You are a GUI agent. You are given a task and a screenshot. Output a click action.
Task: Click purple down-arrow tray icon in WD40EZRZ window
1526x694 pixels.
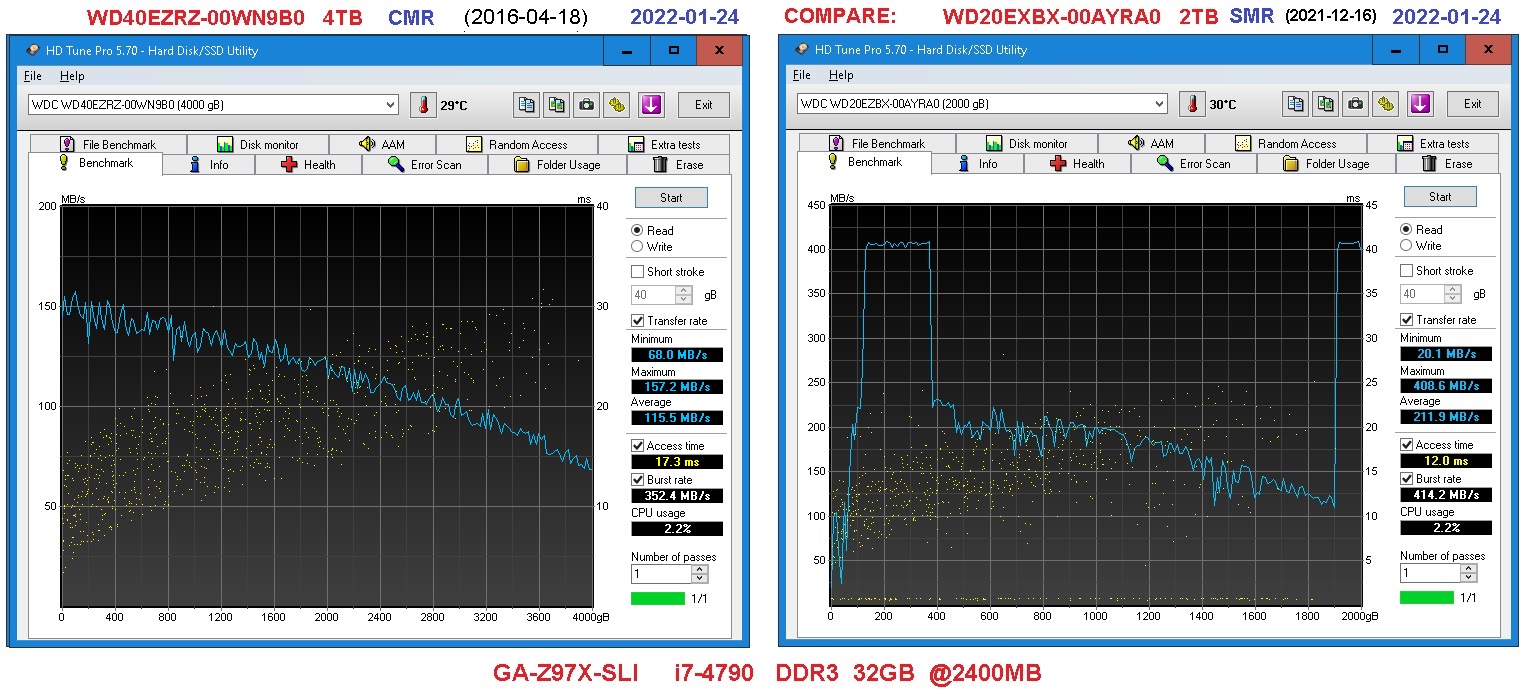point(652,105)
